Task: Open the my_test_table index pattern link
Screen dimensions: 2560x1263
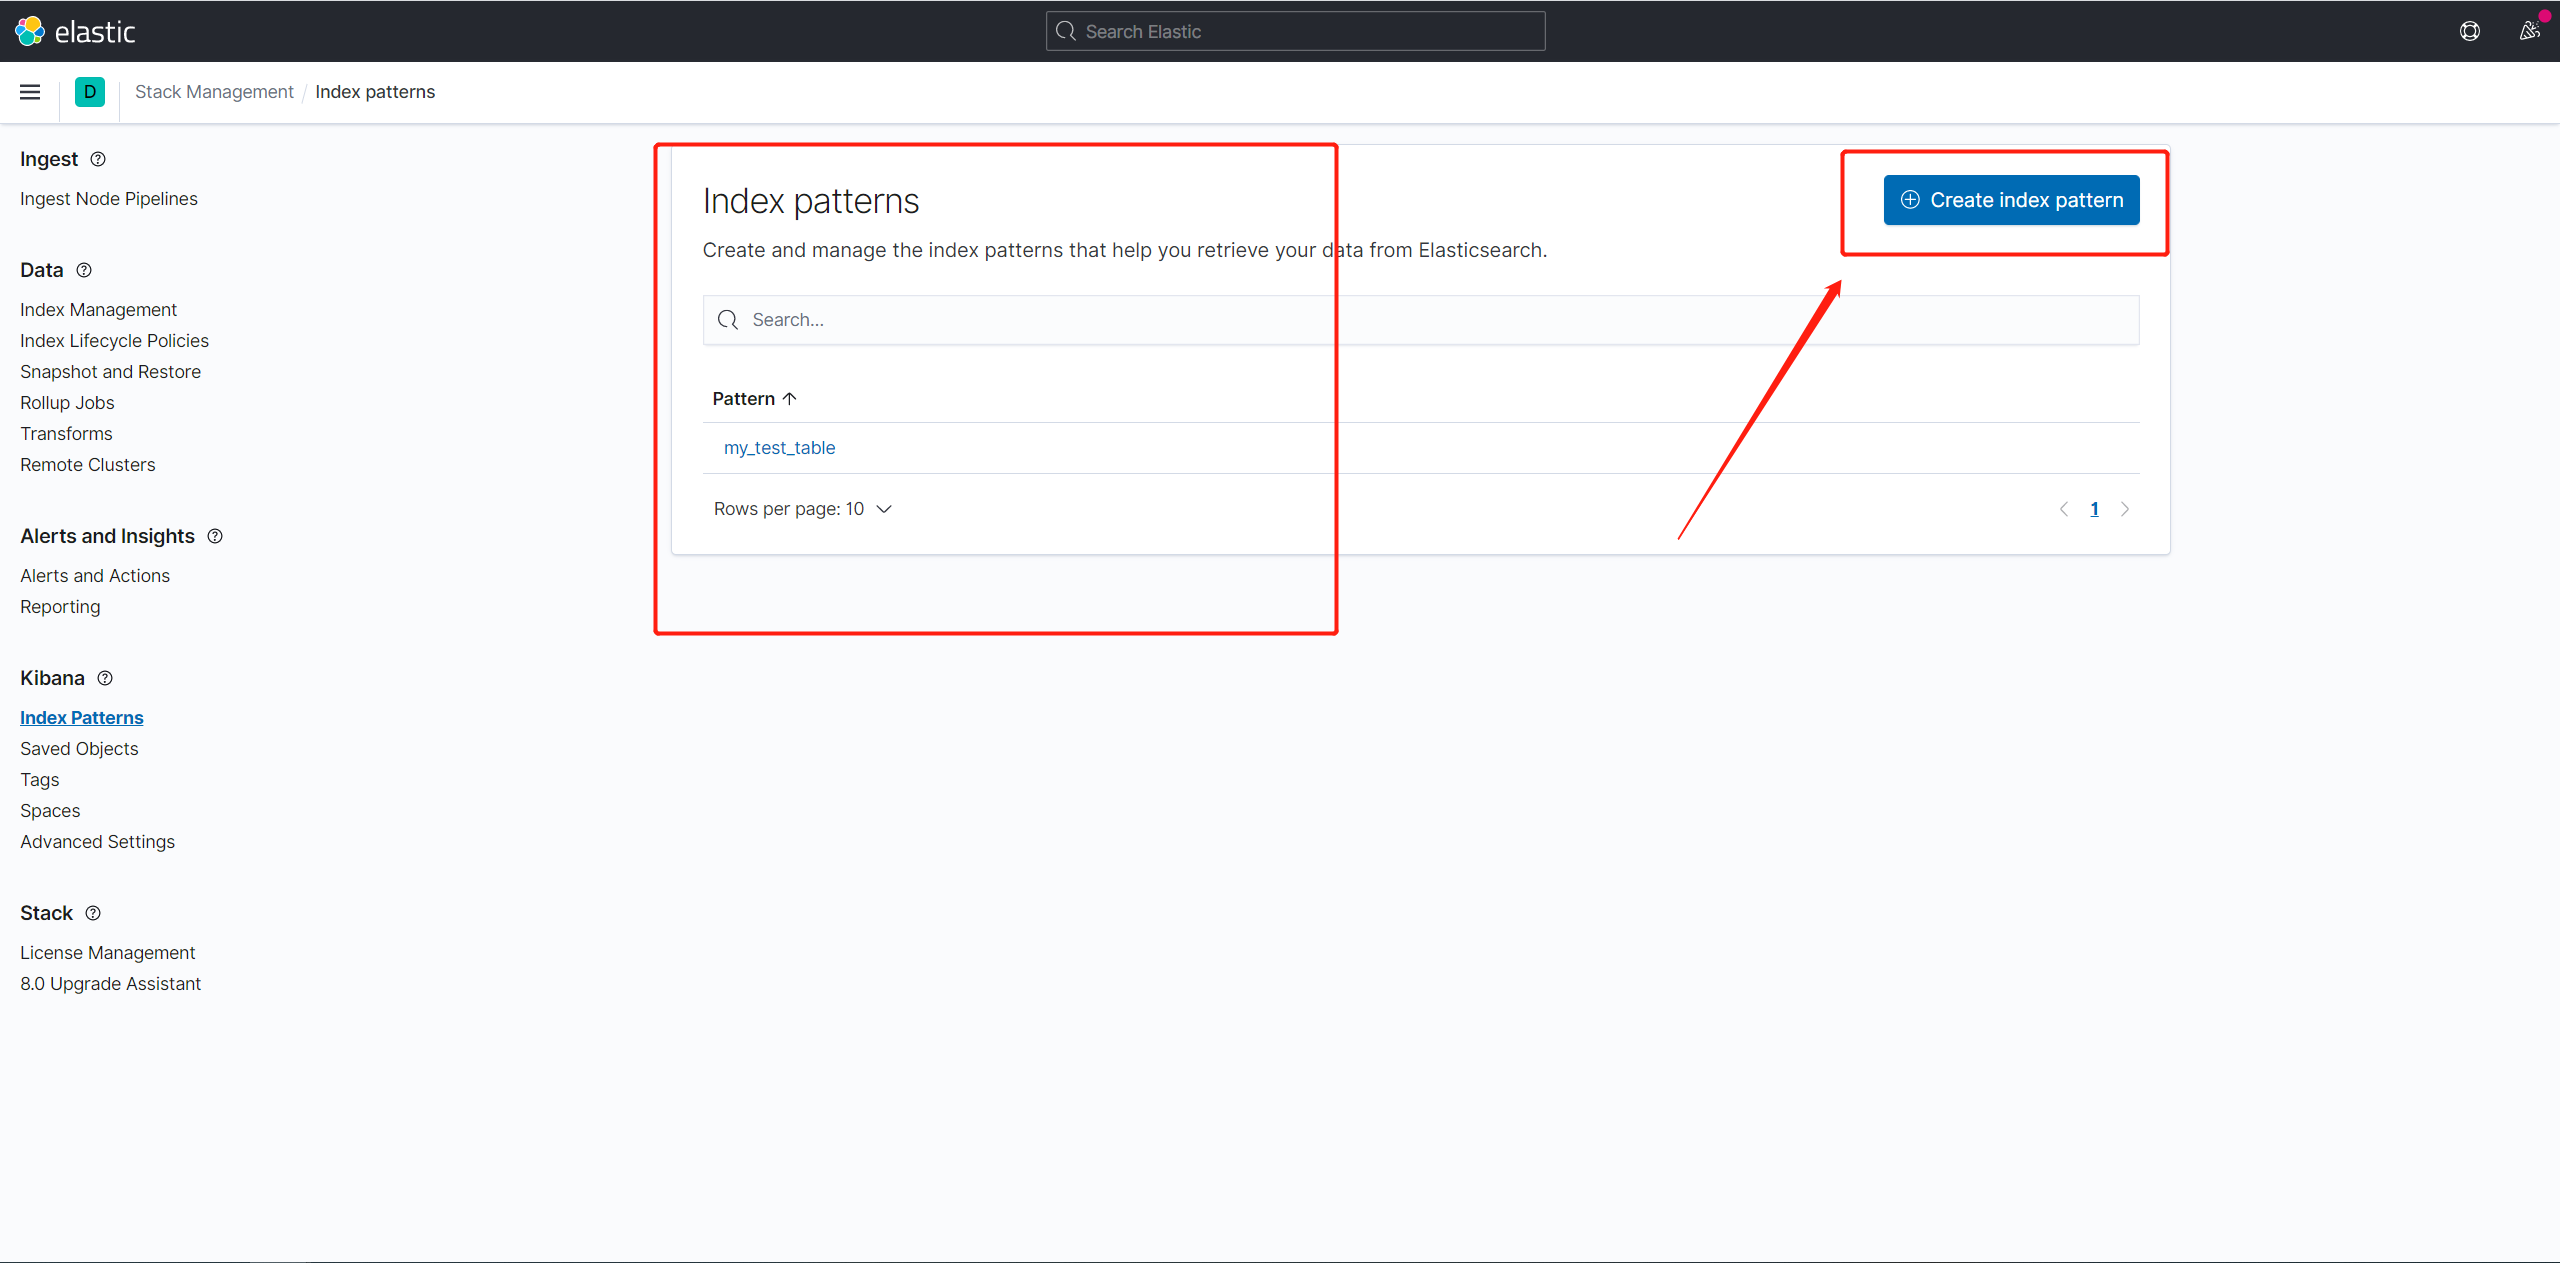Action: pos(779,447)
